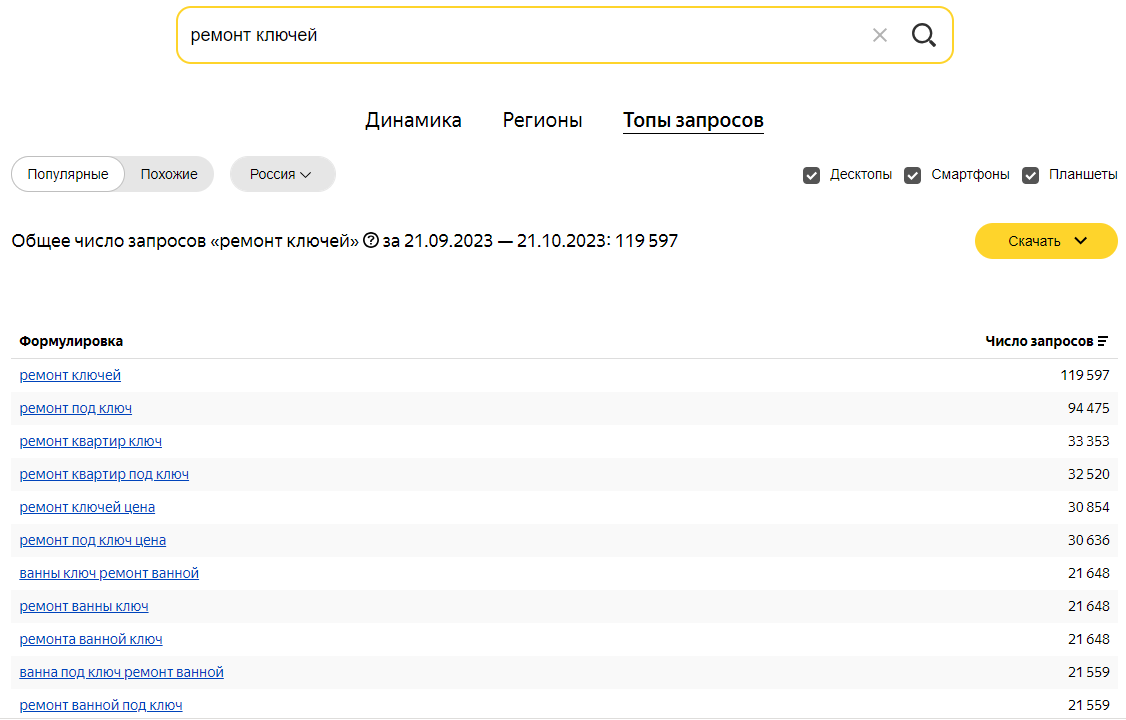Open ванны ключ ремонт ванной link
The width and height of the screenshot is (1126, 720).
pyautogui.click(x=109, y=574)
